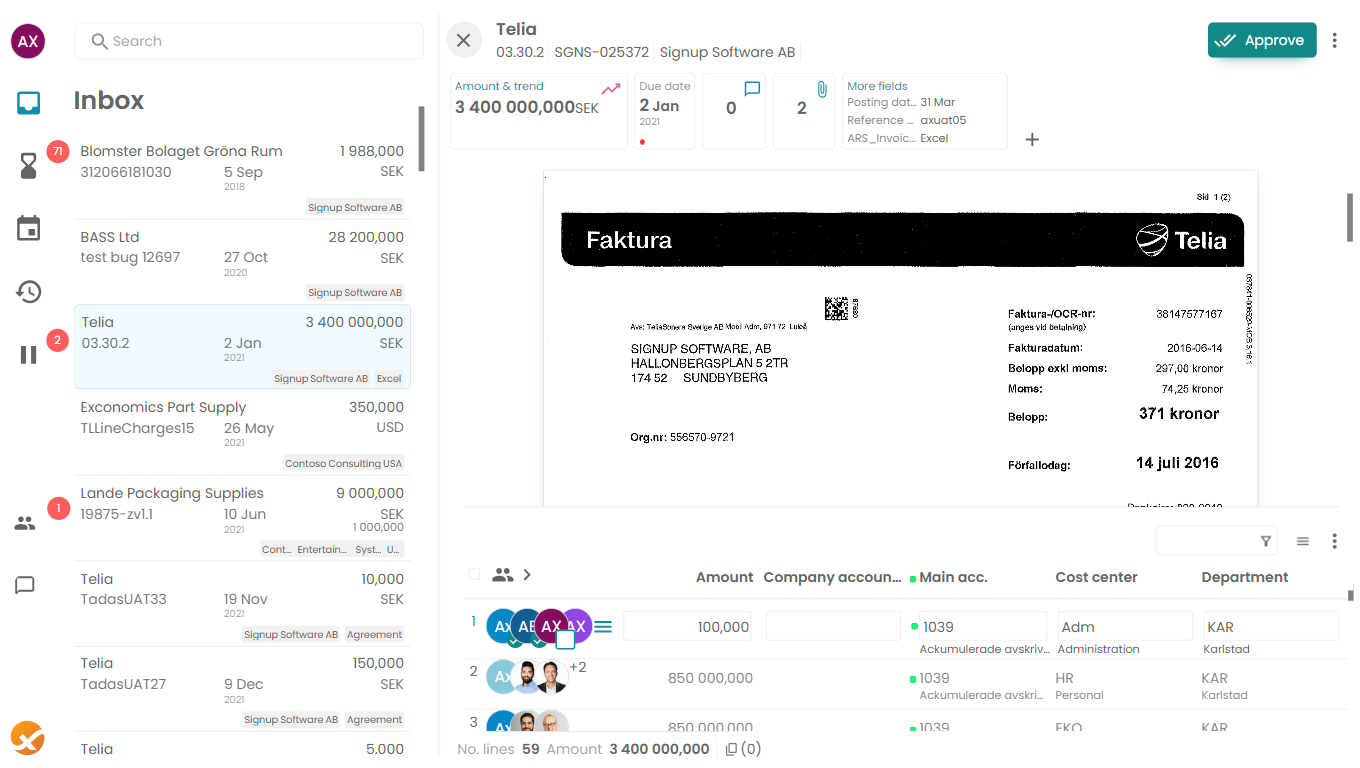Open the Amount & trend card
Viewport: 1360px width, 768px height.
click(539, 111)
